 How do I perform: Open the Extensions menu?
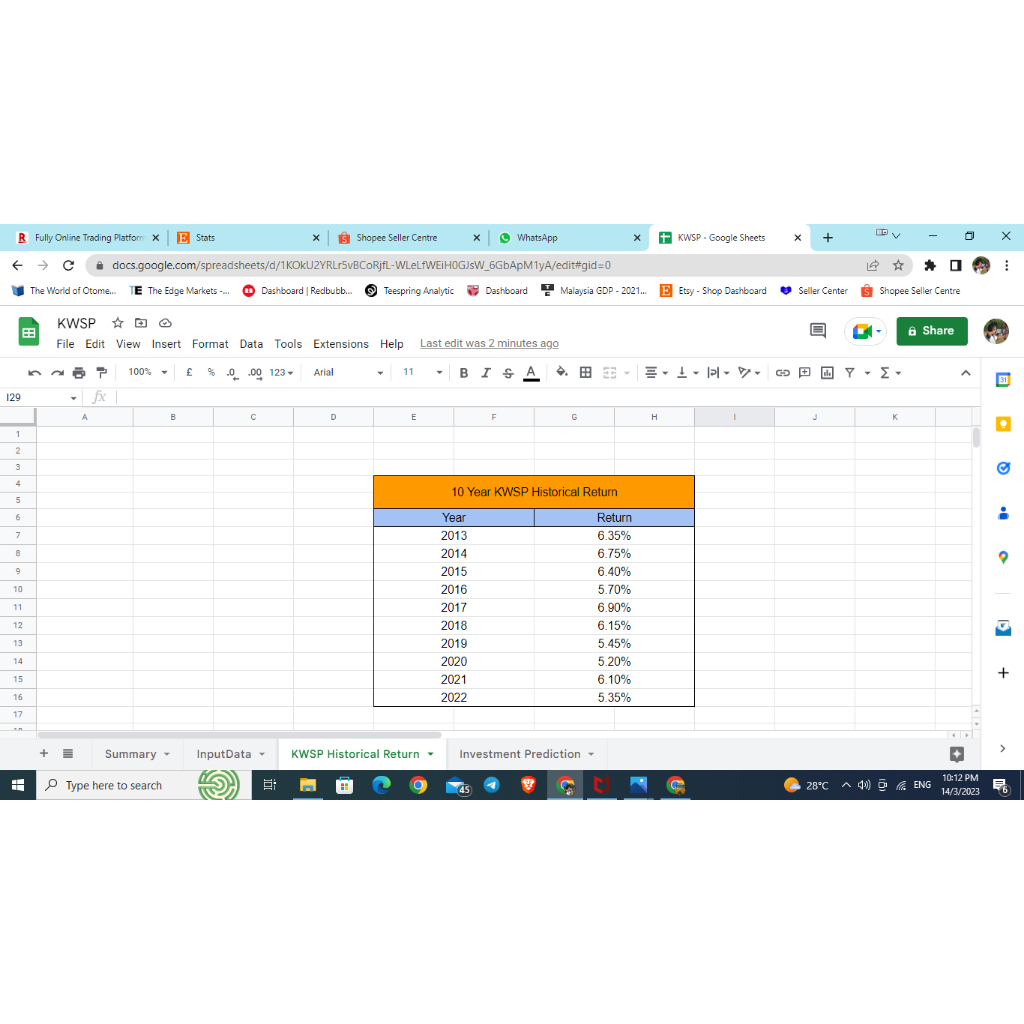(x=340, y=344)
